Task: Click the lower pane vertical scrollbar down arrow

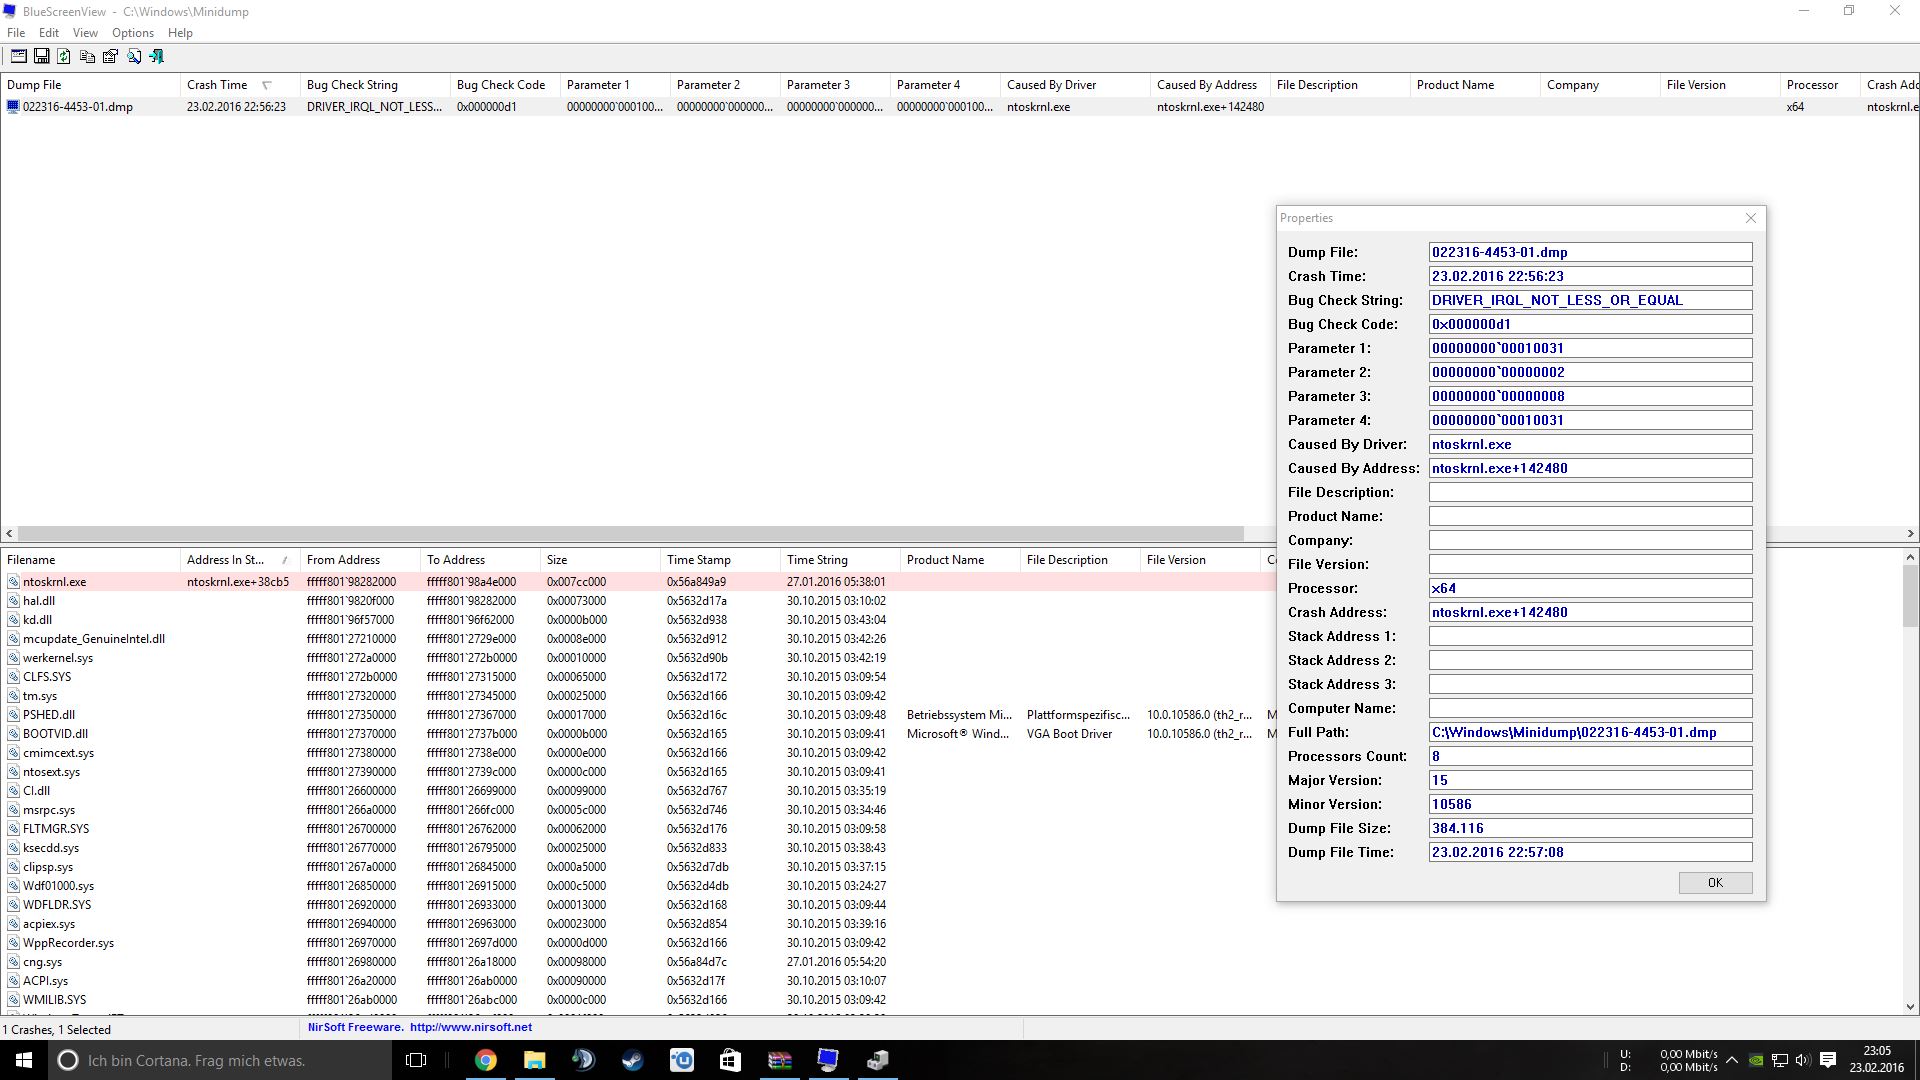Action: coord(1910,1007)
